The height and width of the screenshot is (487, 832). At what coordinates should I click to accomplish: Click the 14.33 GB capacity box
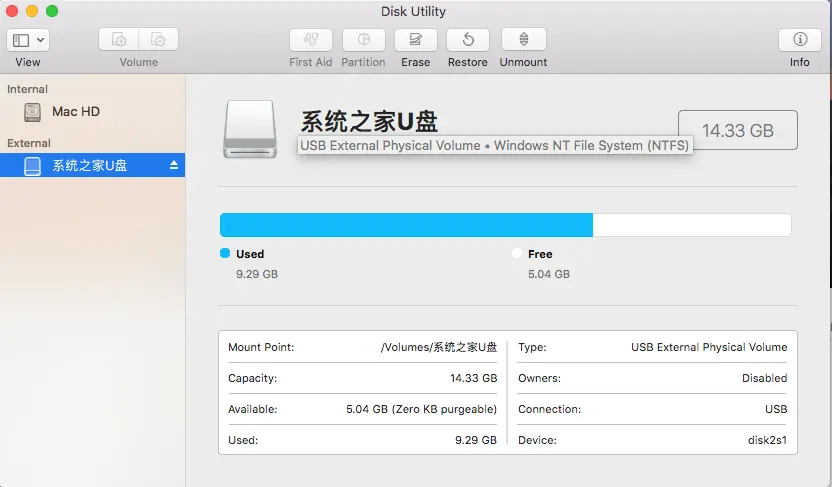pos(738,130)
